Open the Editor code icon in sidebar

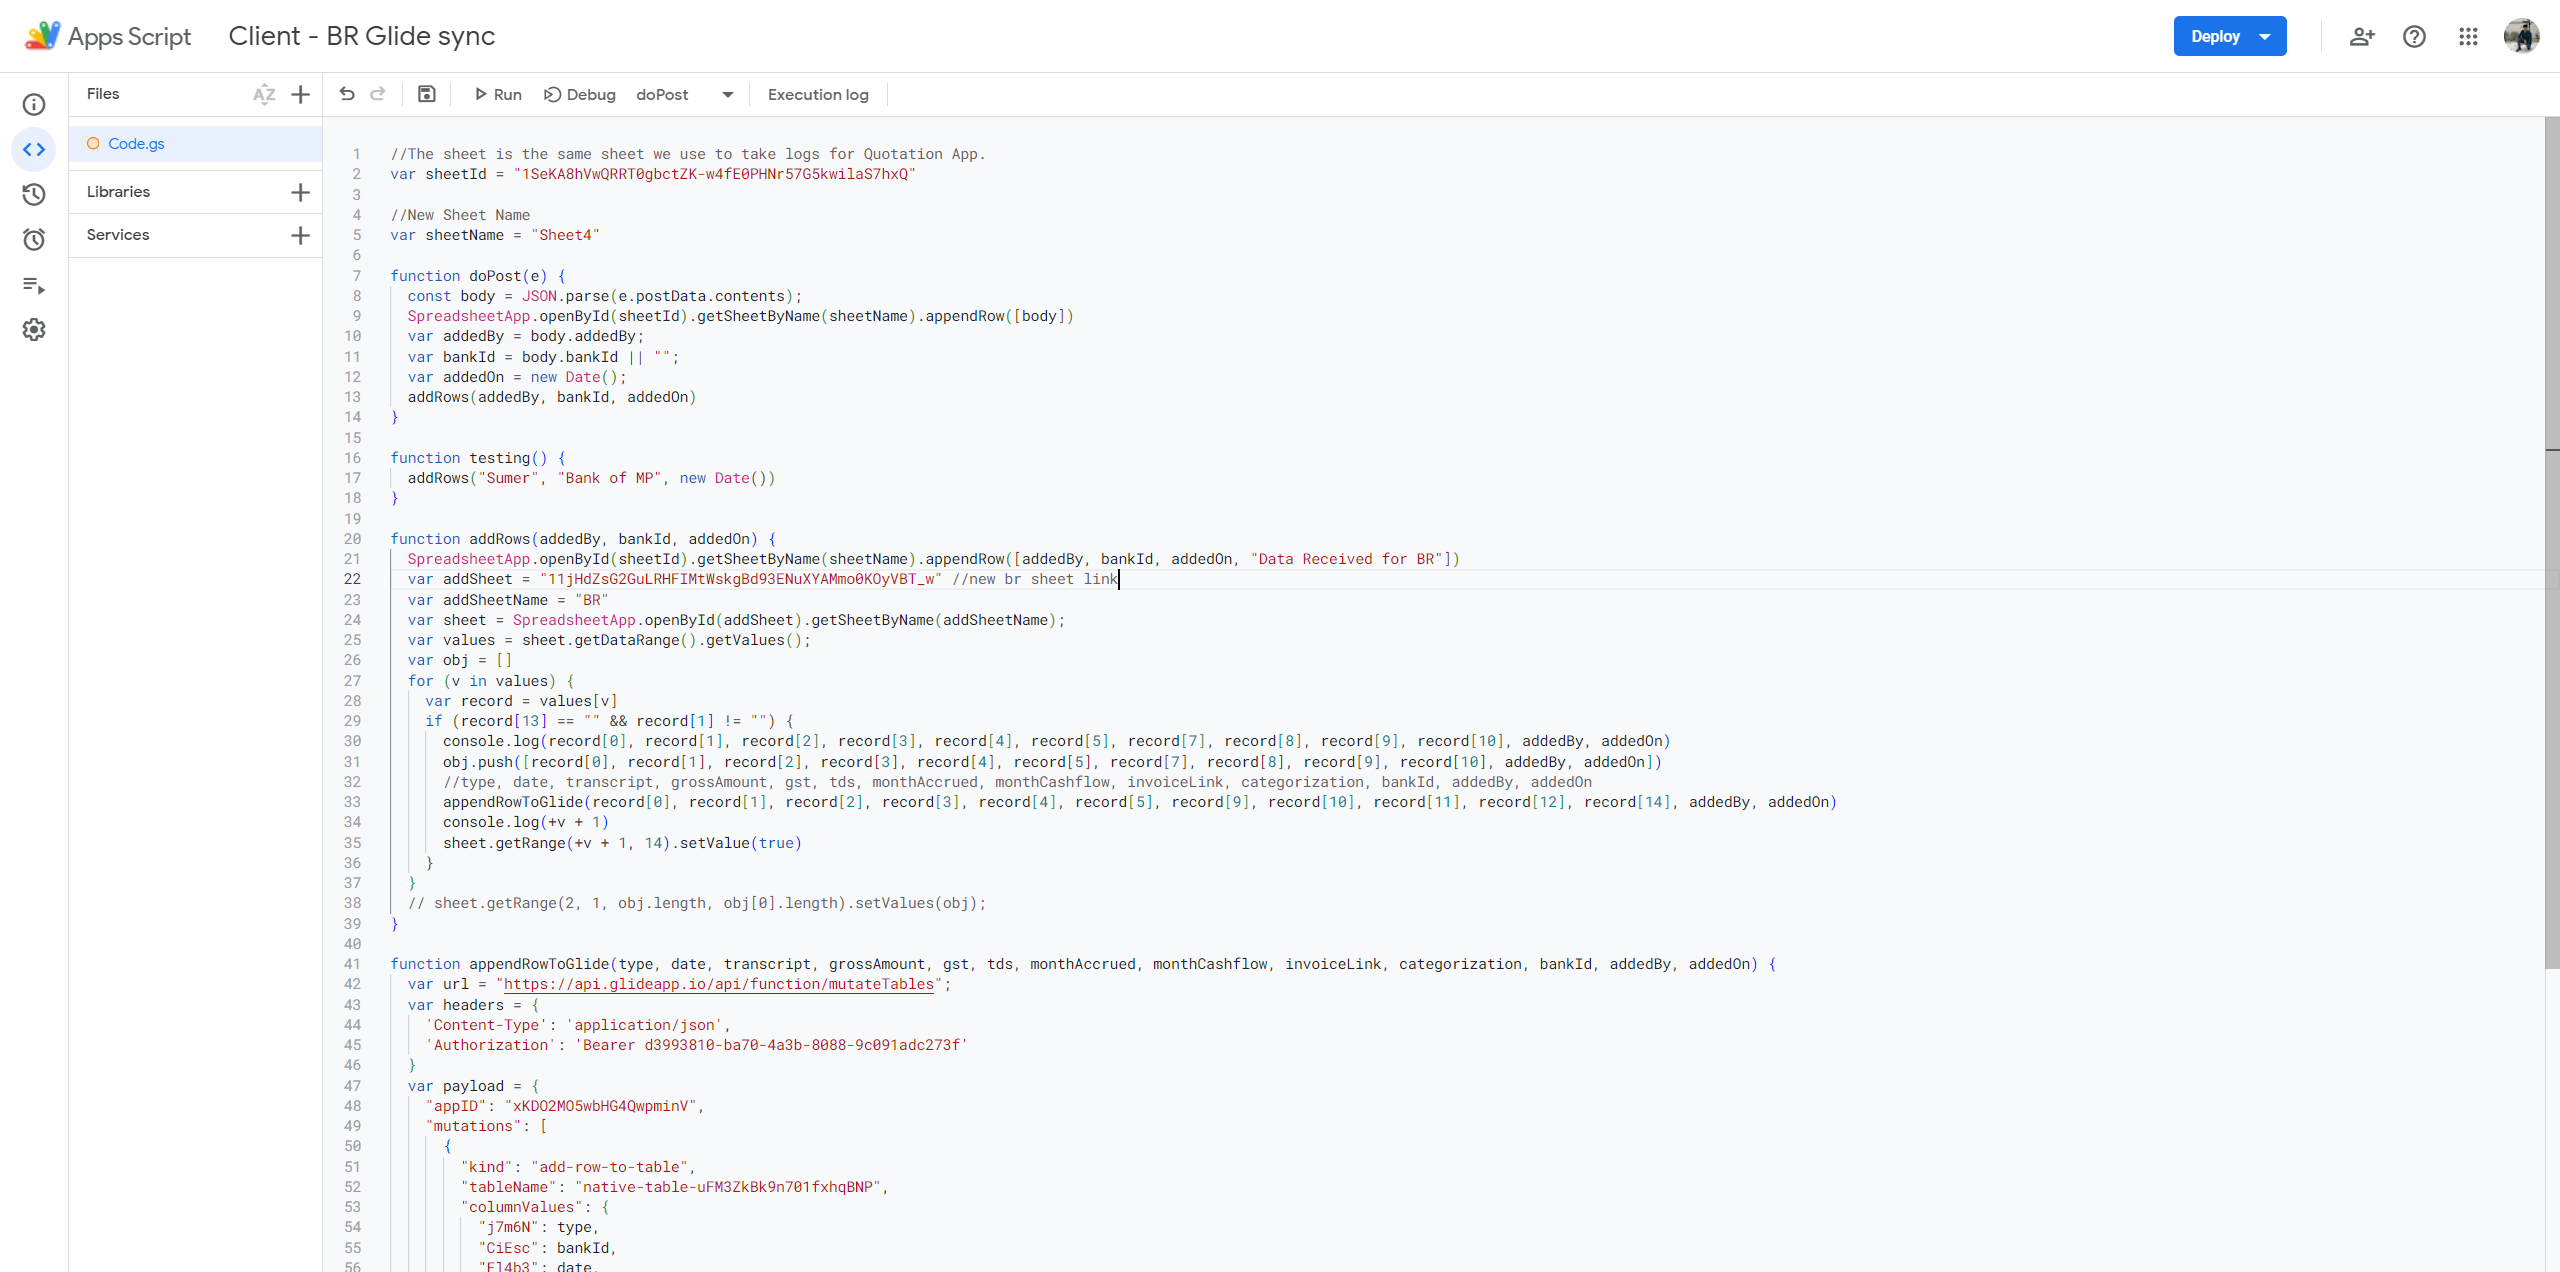(34, 150)
